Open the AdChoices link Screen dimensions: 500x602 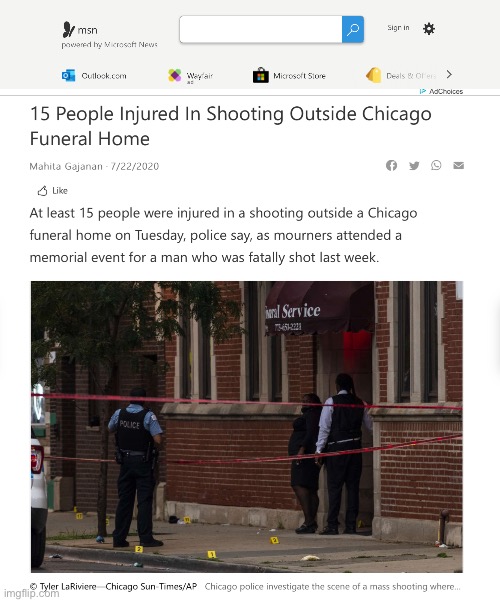[x=441, y=91]
